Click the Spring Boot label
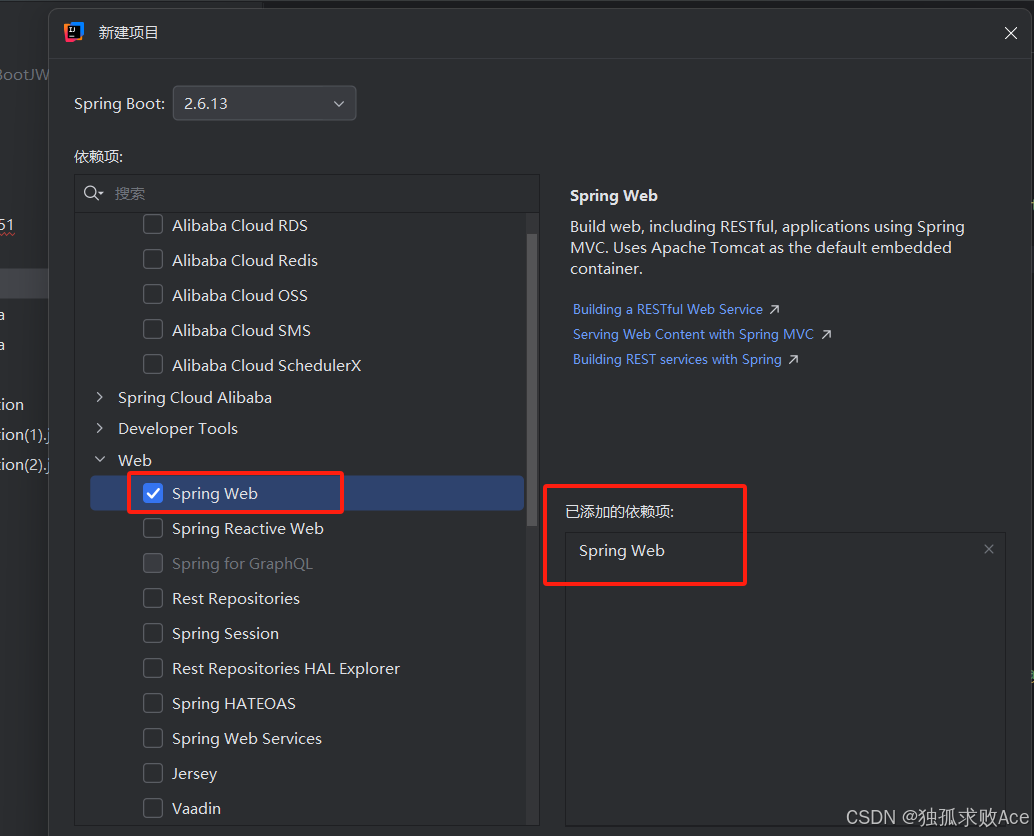 coord(119,104)
